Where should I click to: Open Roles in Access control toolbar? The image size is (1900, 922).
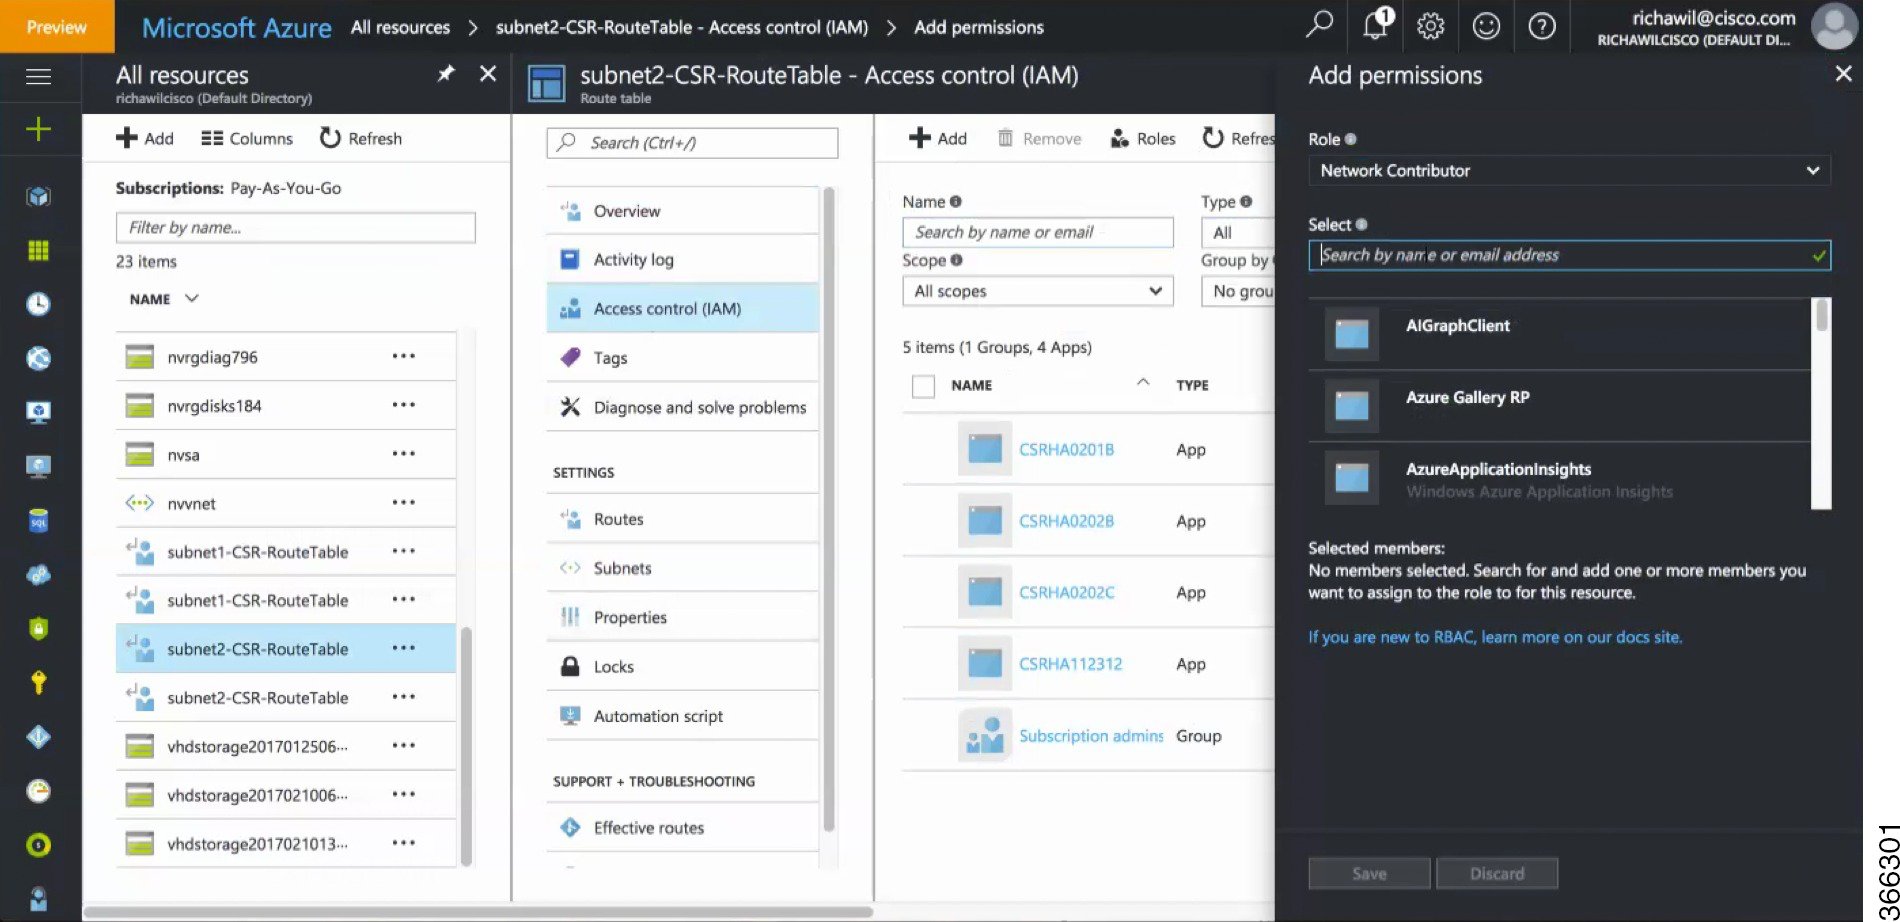(x=1143, y=138)
